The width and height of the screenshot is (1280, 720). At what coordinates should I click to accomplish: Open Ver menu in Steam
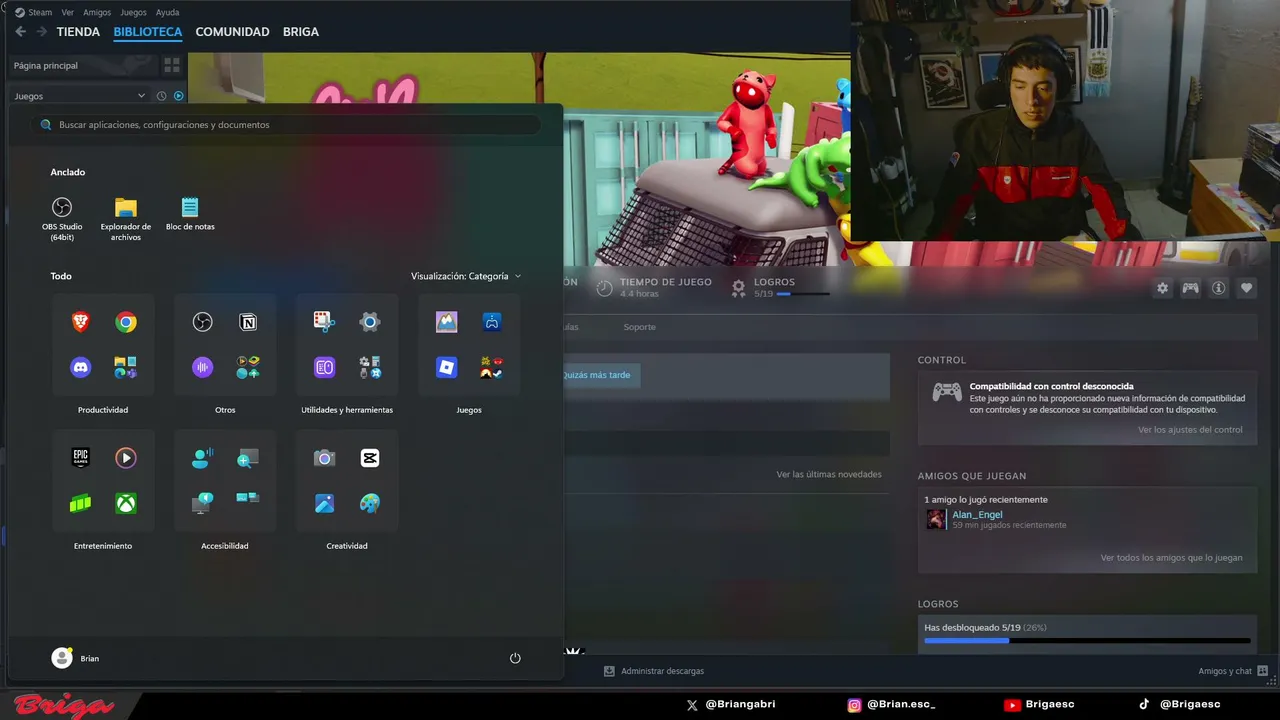pos(68,12)
